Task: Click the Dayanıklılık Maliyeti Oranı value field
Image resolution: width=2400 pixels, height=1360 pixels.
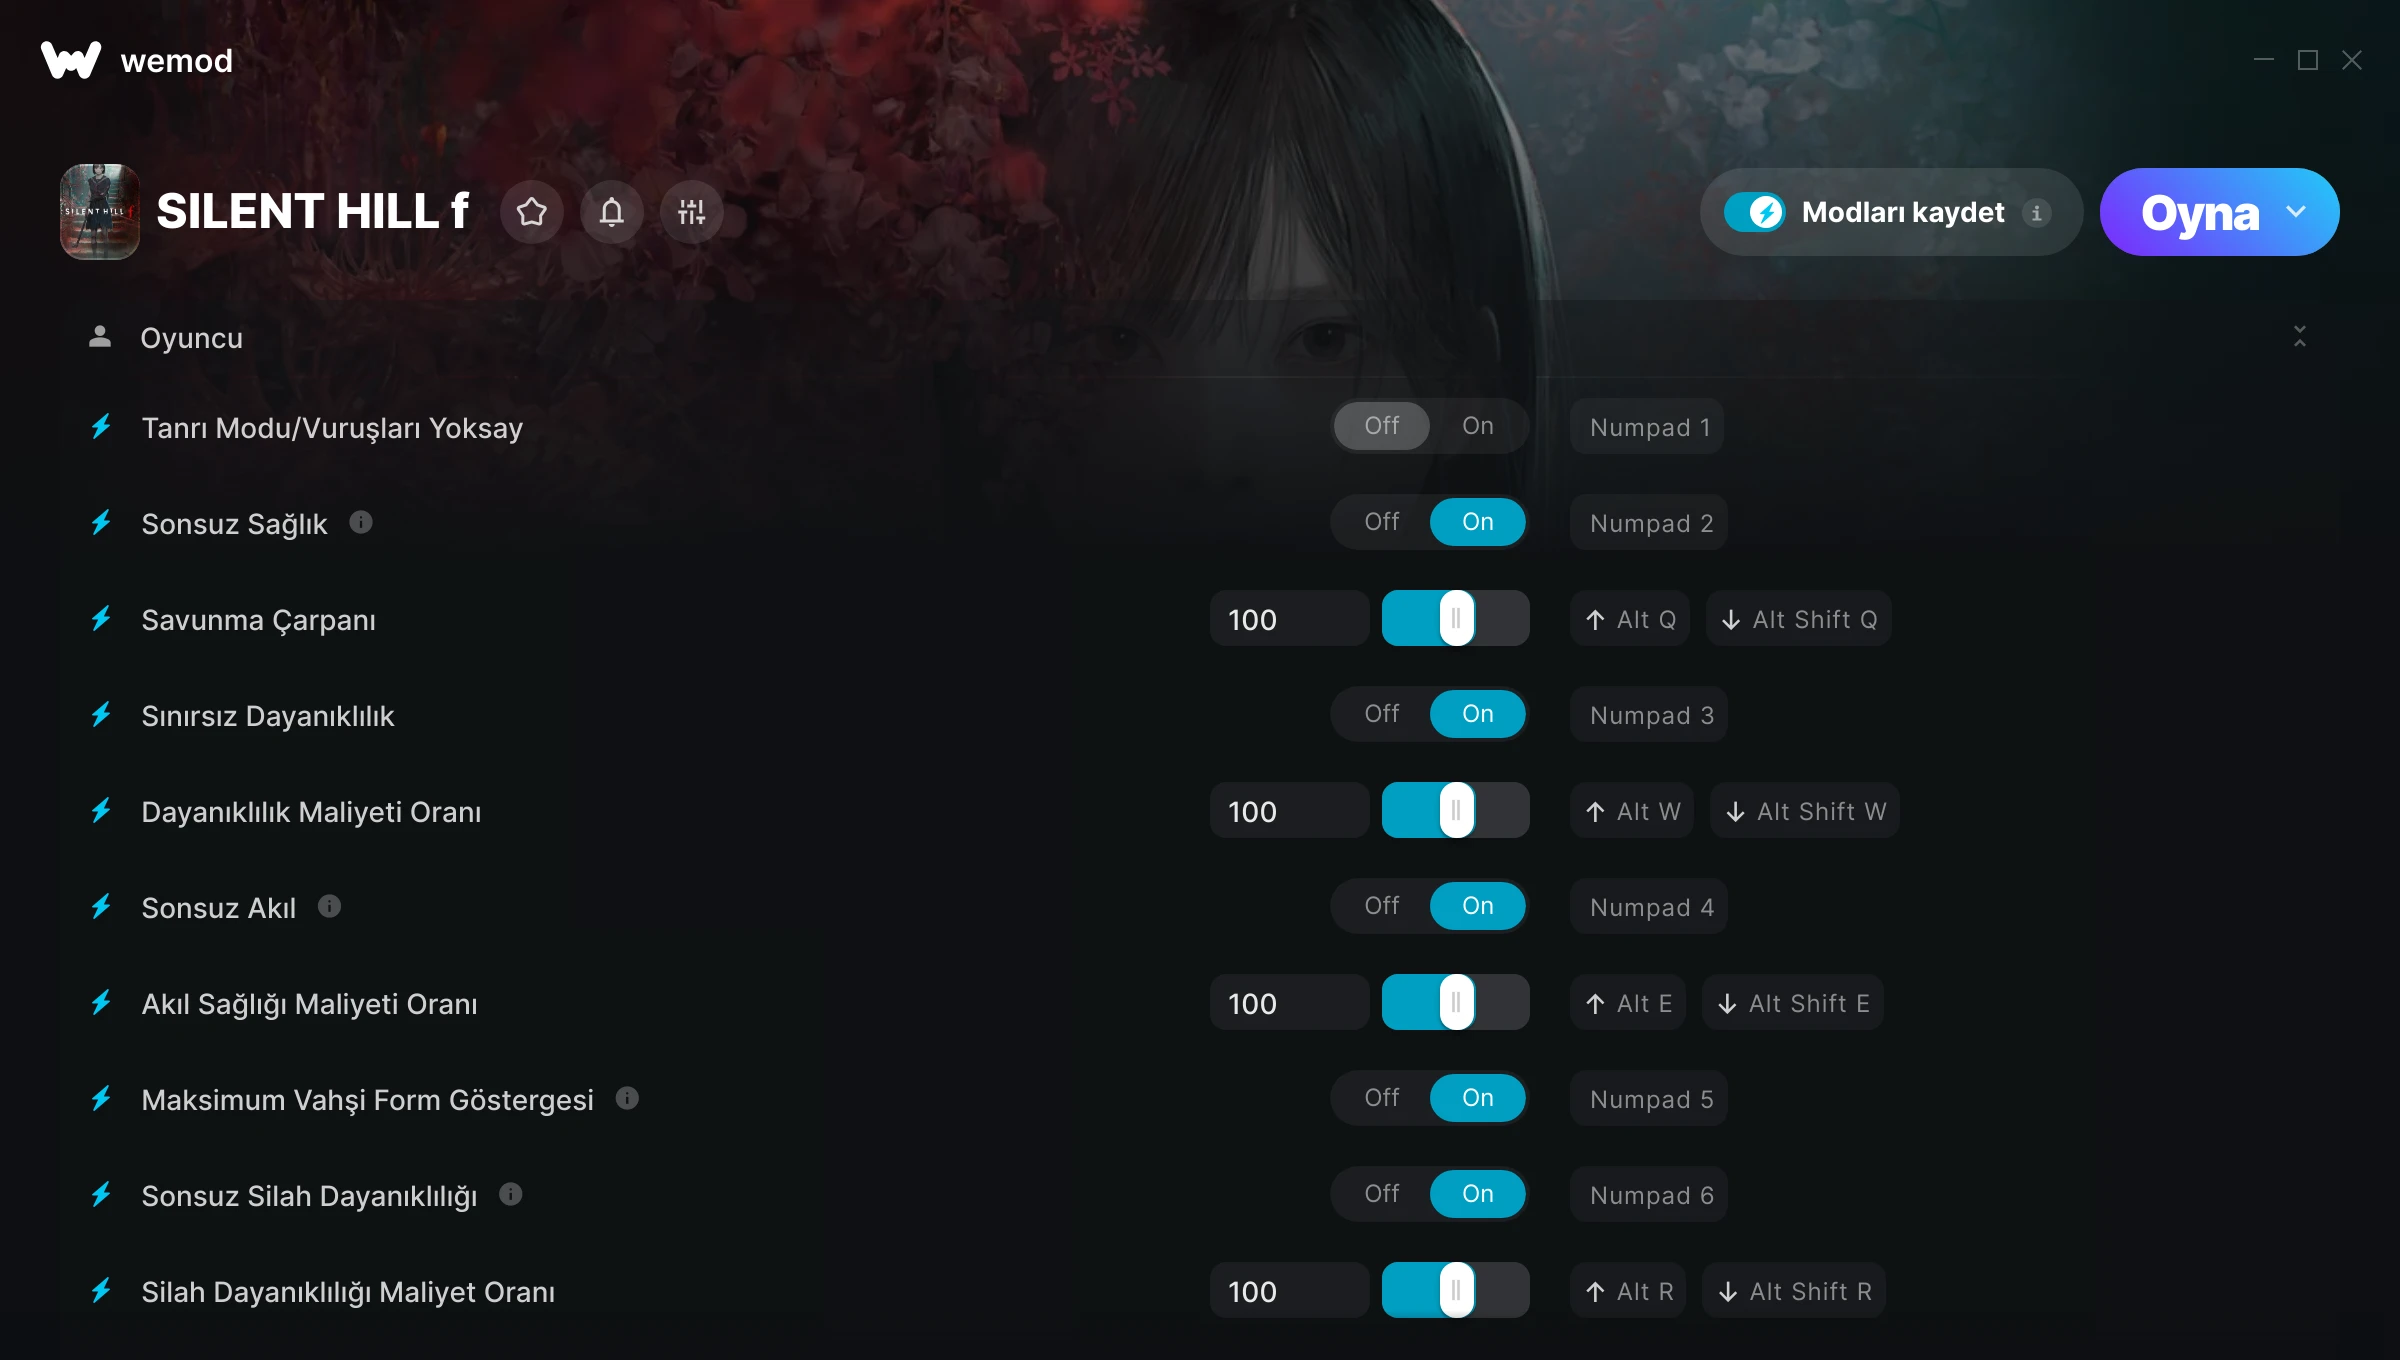Action: (1289, 811)
